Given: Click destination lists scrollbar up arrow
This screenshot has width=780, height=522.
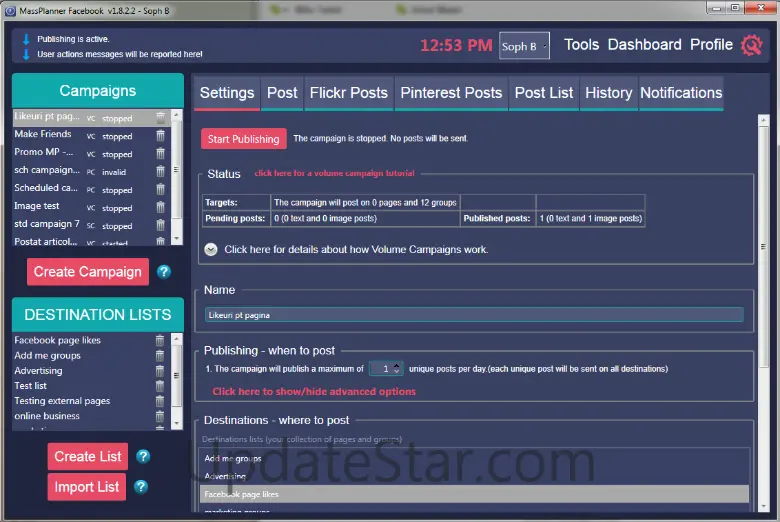Looking at the screenshot, I should point(176,339).
